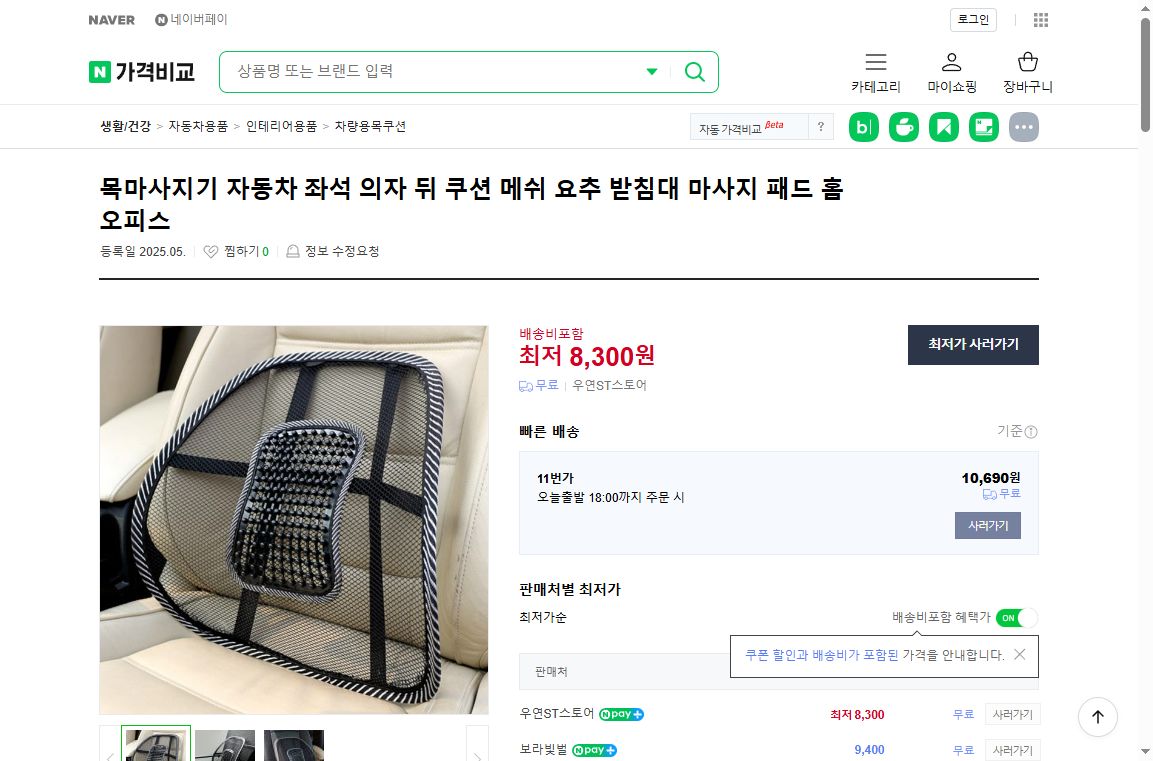Image resolution: width=1153 pixels, height=761 pixels.
Task: Toggle the 배송비포함 혜택가 ON switch
Action: pos(1018,618)
